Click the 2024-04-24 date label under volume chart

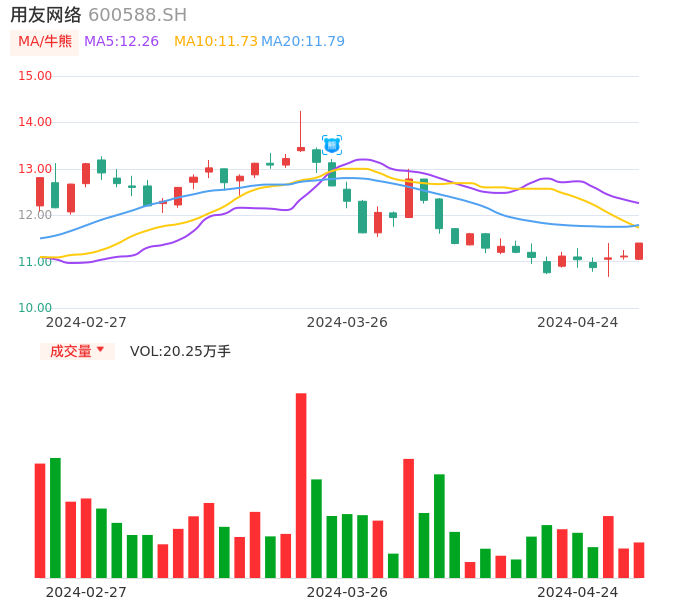[578, 592]
